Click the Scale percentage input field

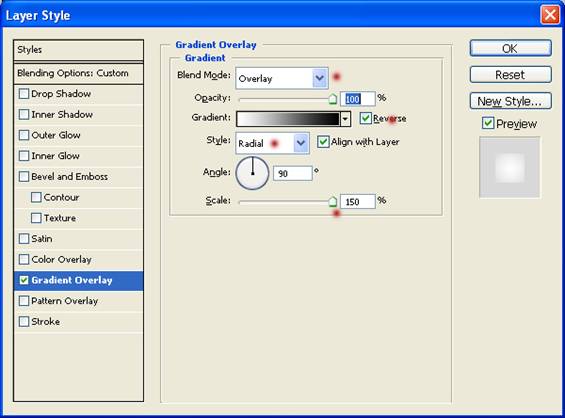pyautogui.click(x=358, y=201)
